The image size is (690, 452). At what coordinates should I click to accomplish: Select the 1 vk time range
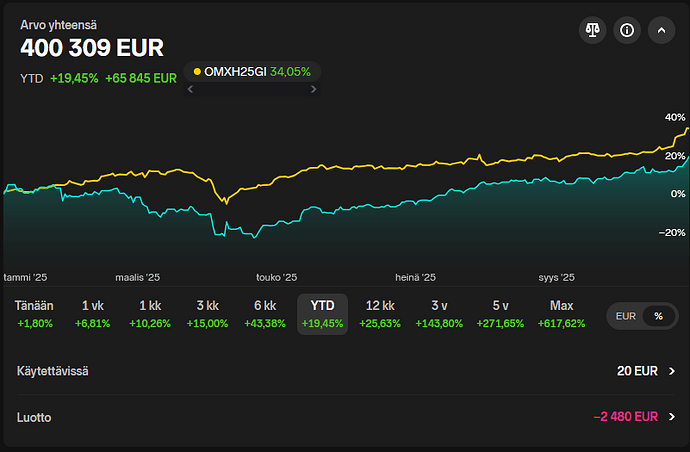tap(93, 314)
